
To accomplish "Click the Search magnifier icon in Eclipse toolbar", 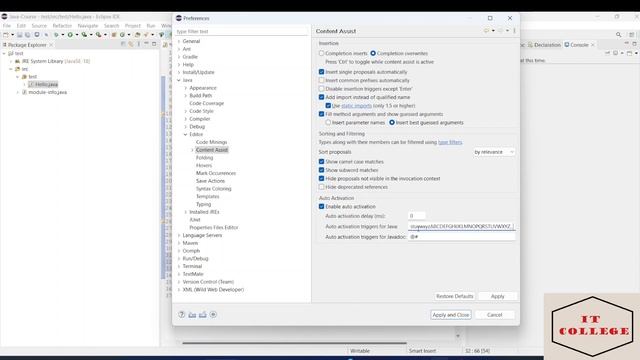I will point(619,35).
